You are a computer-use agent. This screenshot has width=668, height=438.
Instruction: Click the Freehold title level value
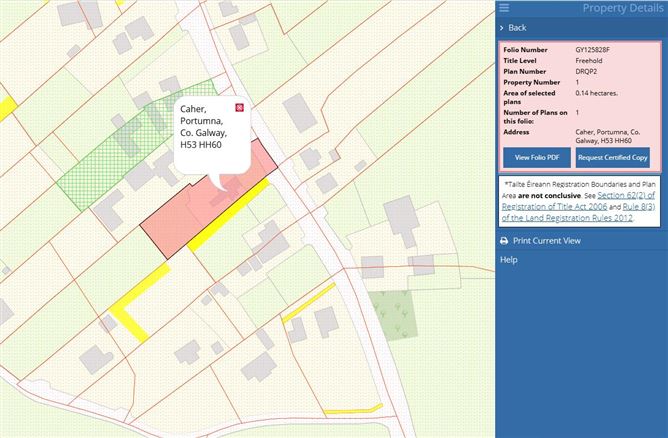(589, 61)
